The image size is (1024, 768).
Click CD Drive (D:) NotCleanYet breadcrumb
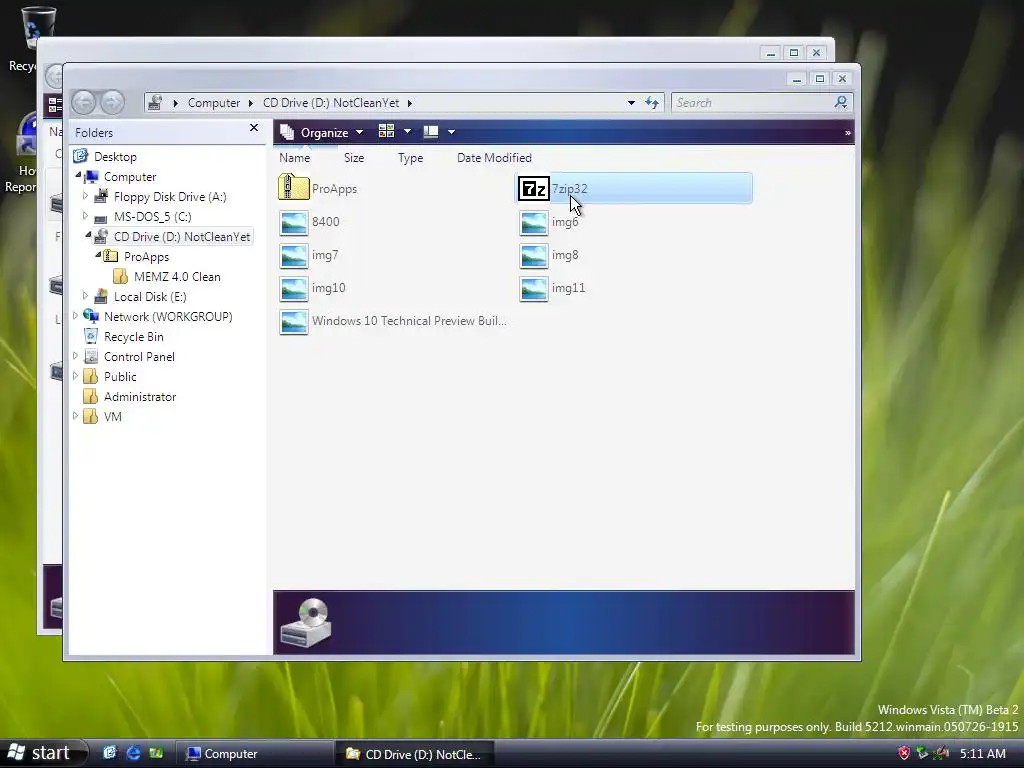[330, 103]
